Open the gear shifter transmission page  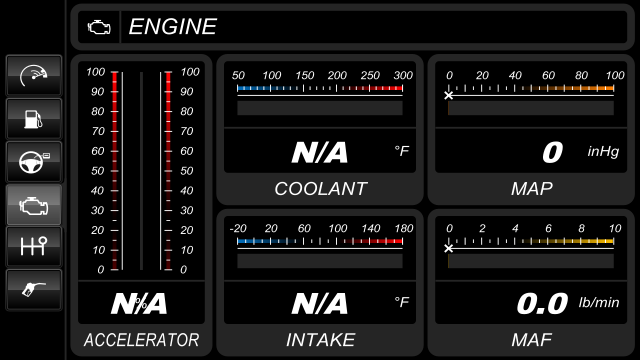click(x=34, y=247)
